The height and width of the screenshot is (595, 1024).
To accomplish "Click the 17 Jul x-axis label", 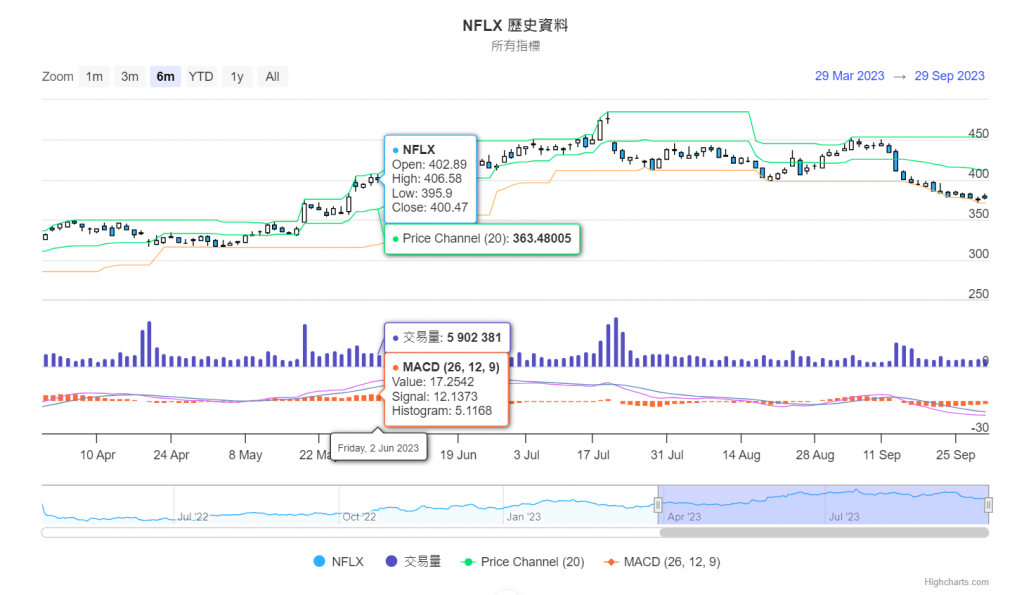I will click(x=593, y=455).
